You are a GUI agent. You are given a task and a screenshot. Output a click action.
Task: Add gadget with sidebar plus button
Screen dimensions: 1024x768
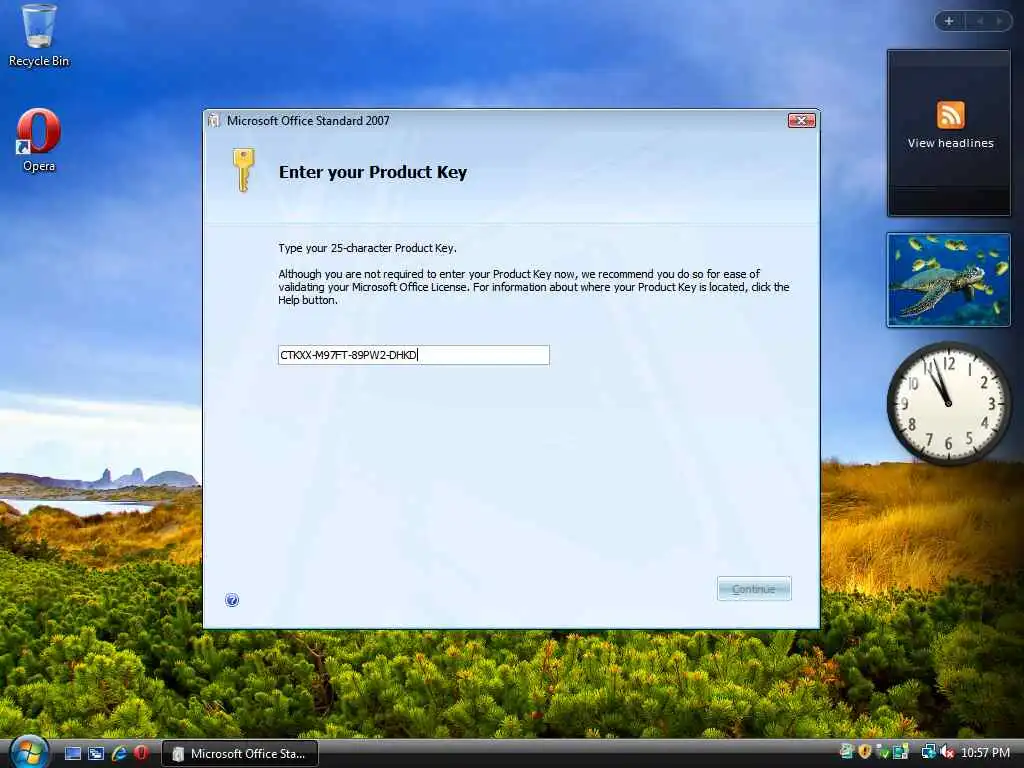(950, 21)
